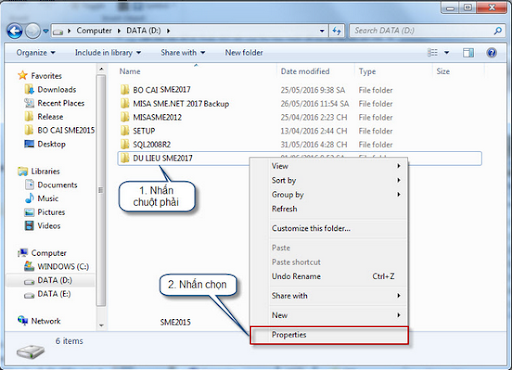This screenshot has height=370, width=512.
Task: Click the Favorites star icon
Action: pos(22,75)
